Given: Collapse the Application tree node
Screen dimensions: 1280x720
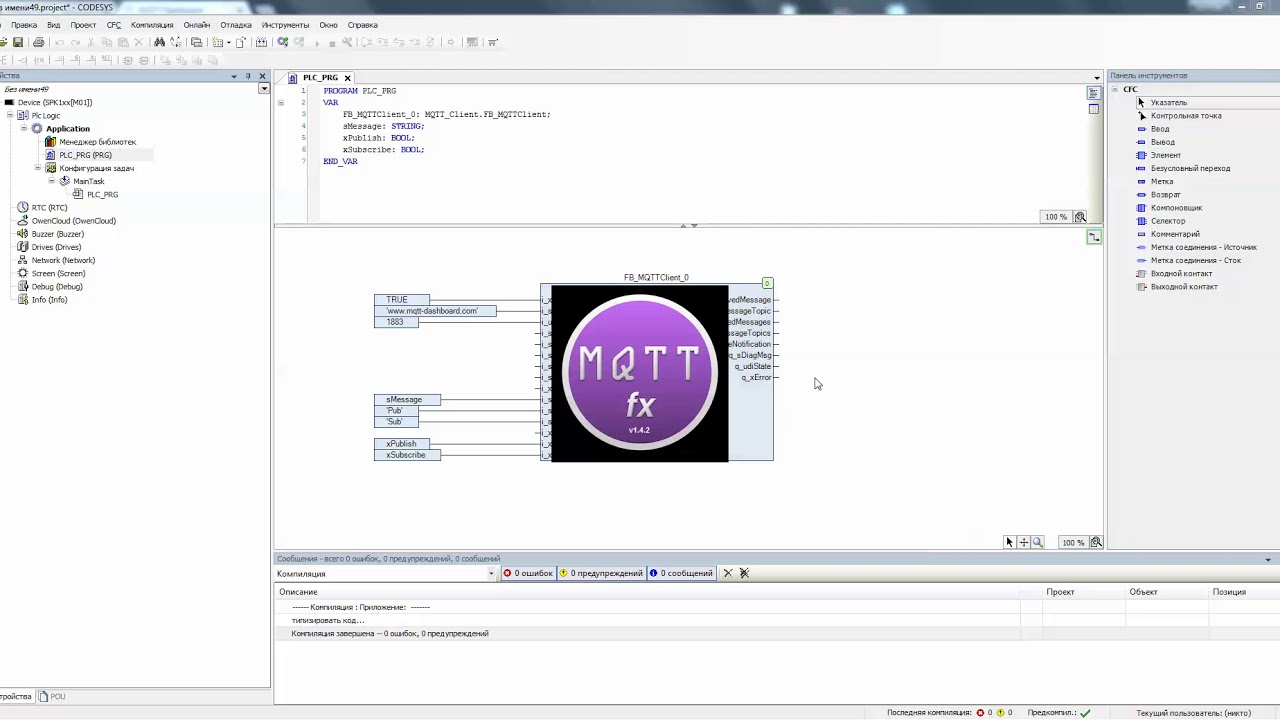Looking at the screenshot, I should pyautogui.click(x=24, y=128).
